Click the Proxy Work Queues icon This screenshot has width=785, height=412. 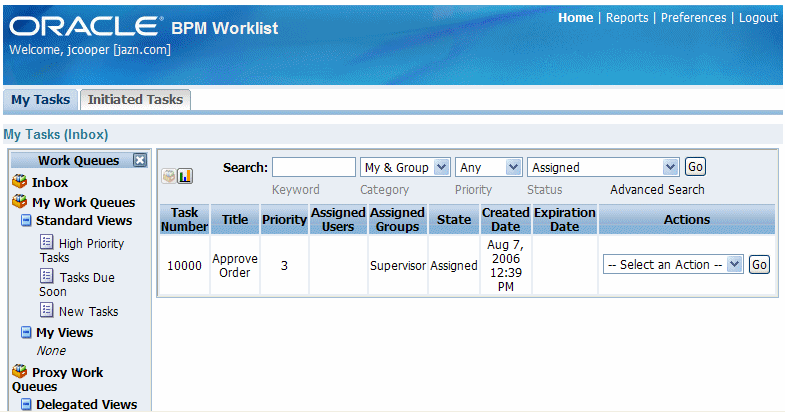click(20, 371)
